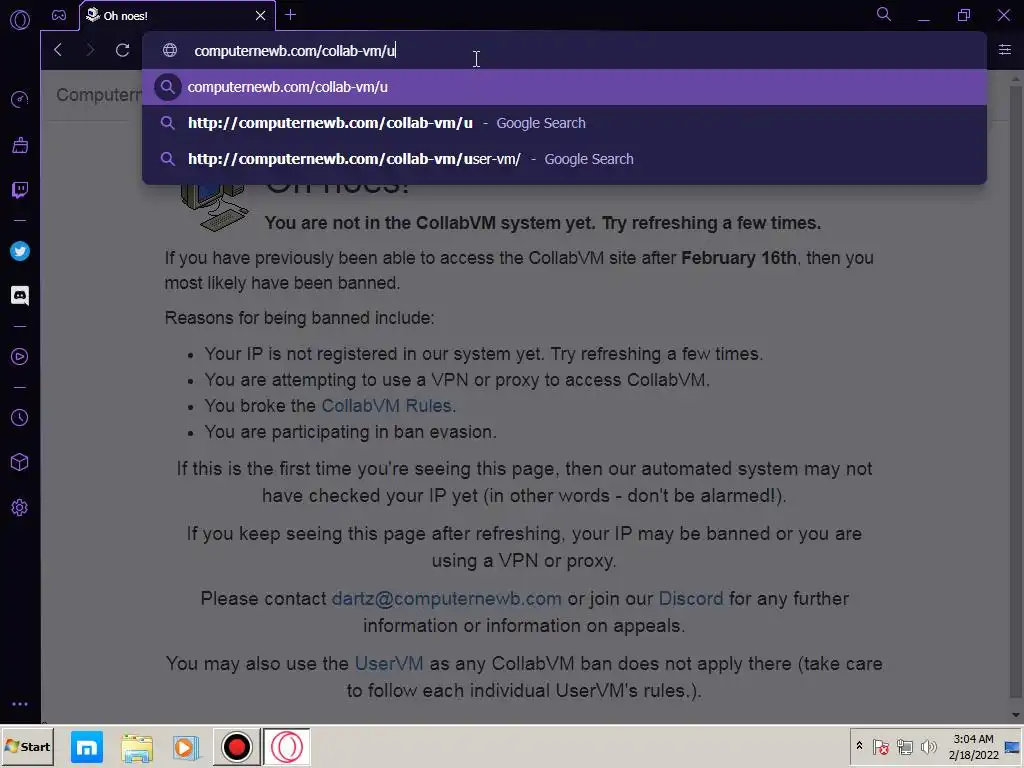Click the globe site info icon
The height and width of the screenshot is (768, 1024).
[x=170, y=50]
